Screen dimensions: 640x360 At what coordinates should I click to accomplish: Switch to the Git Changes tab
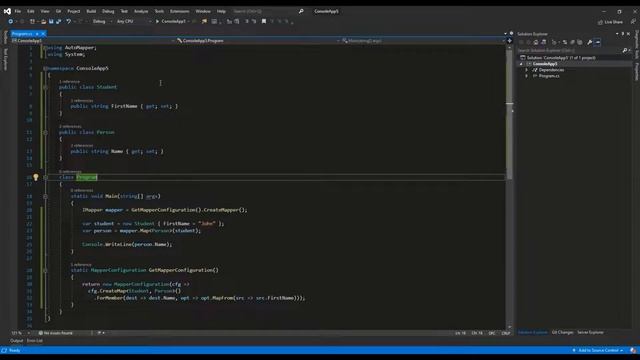(x=562, y=332)
